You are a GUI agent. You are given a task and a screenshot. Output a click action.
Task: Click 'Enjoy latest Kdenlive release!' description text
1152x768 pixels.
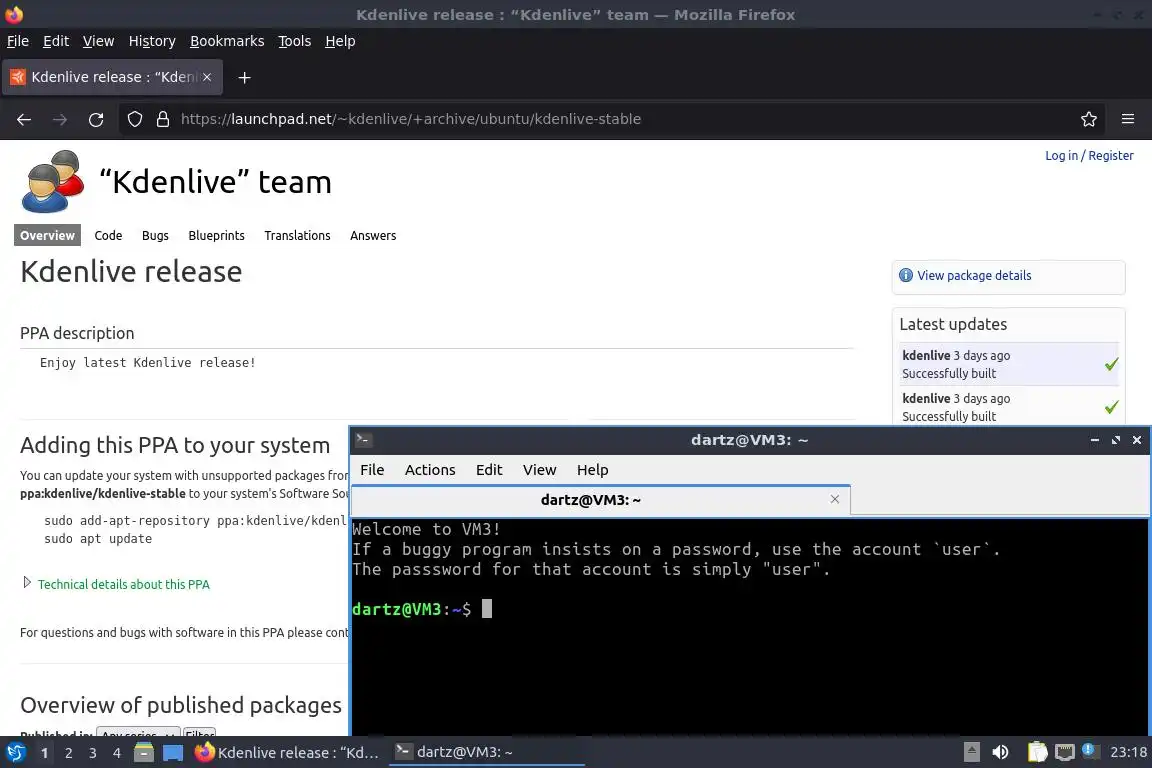148,362
